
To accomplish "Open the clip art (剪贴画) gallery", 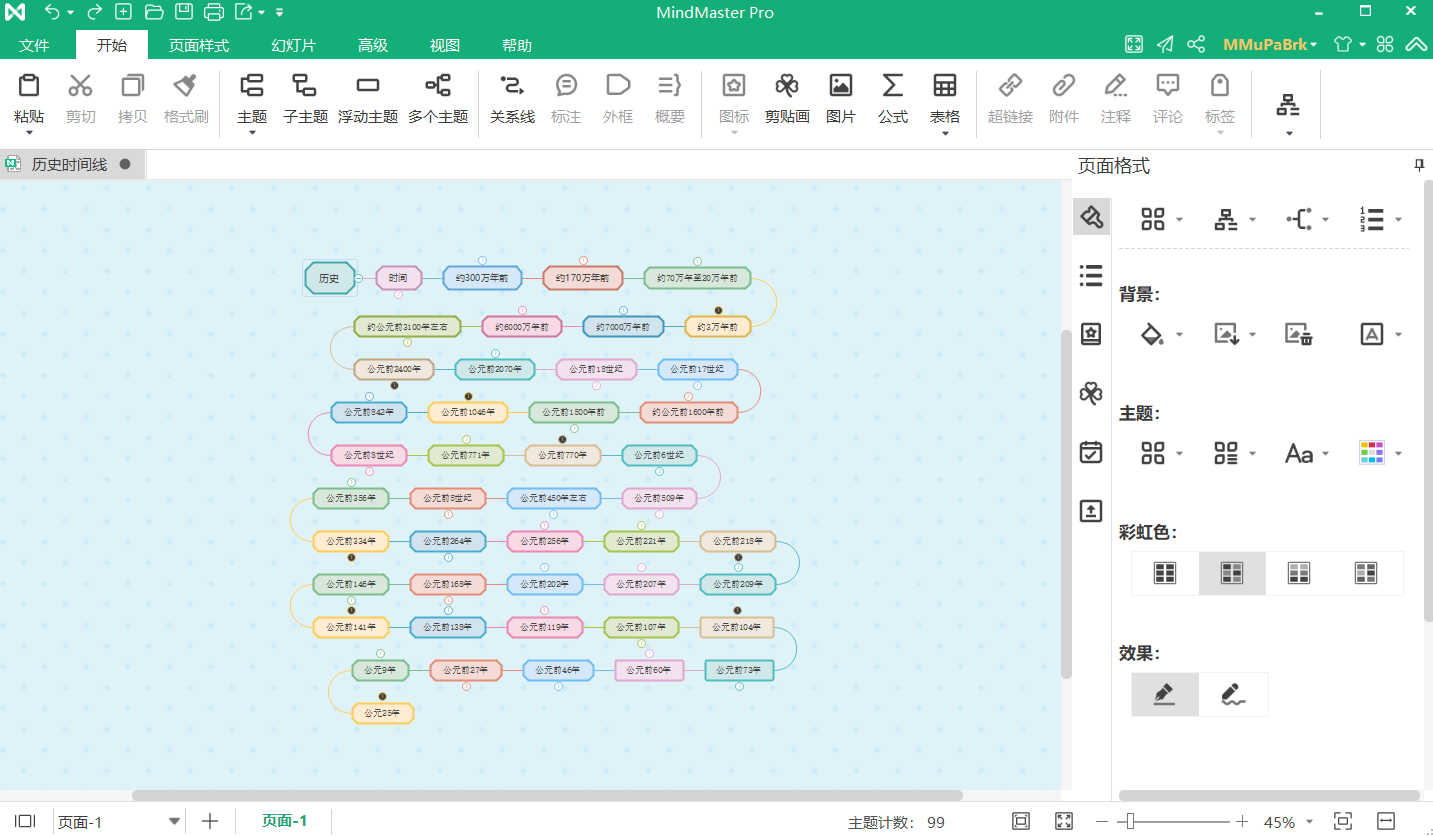I will [787, 98].
